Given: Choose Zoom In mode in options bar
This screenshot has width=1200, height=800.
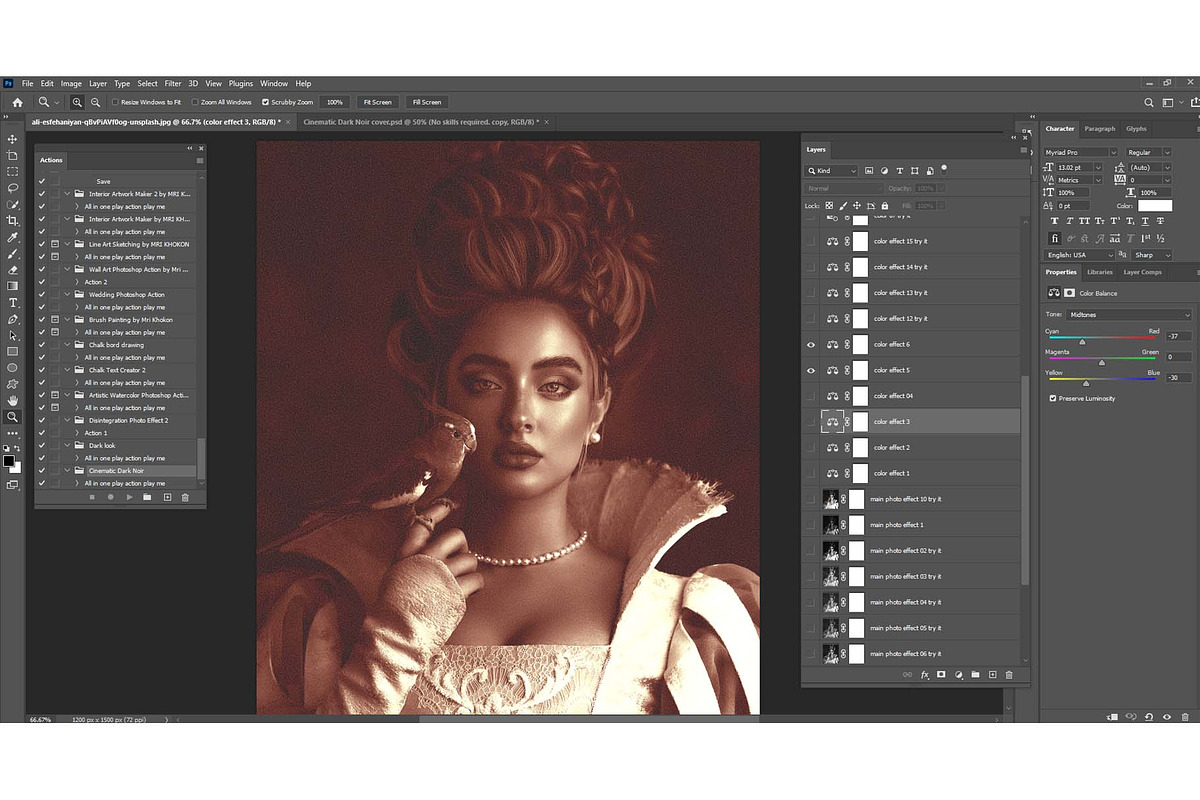Looking at the screenshot, I should click(77, 102).
